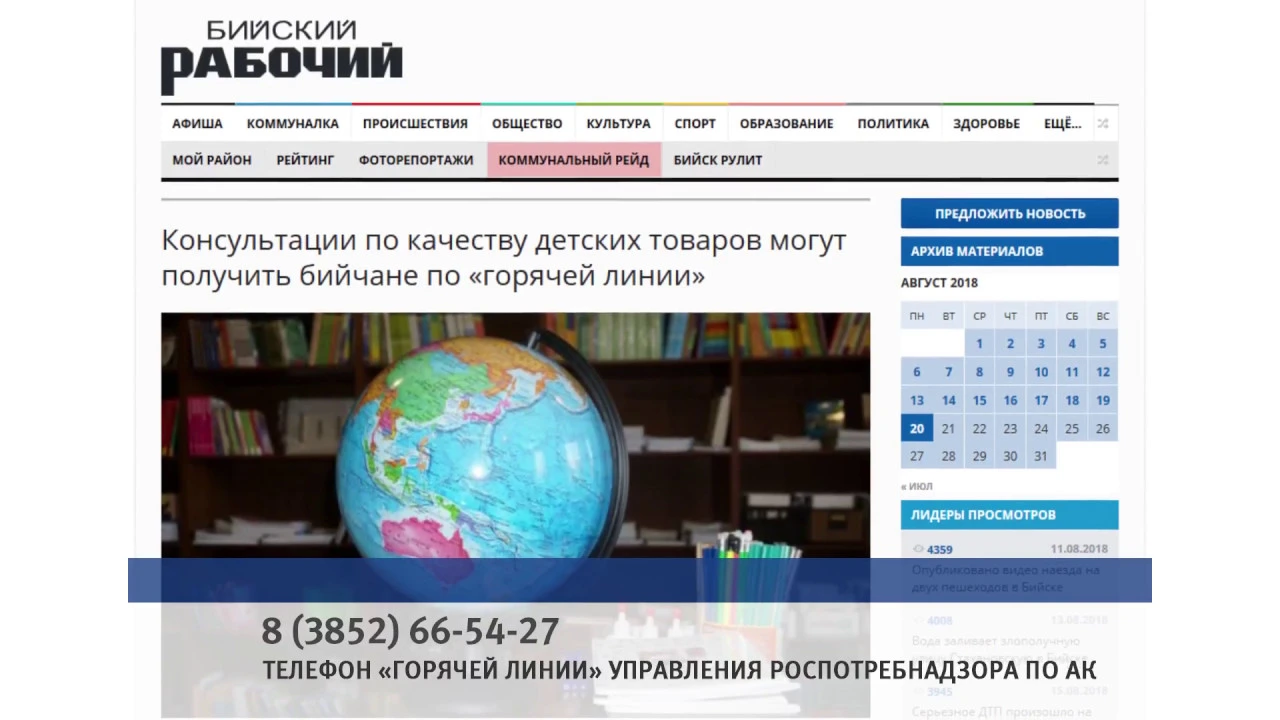The width and height of the screenshot is (1280, 720).
Task: Click Лидеры просмотров header
Action: tap(1009, 515)
